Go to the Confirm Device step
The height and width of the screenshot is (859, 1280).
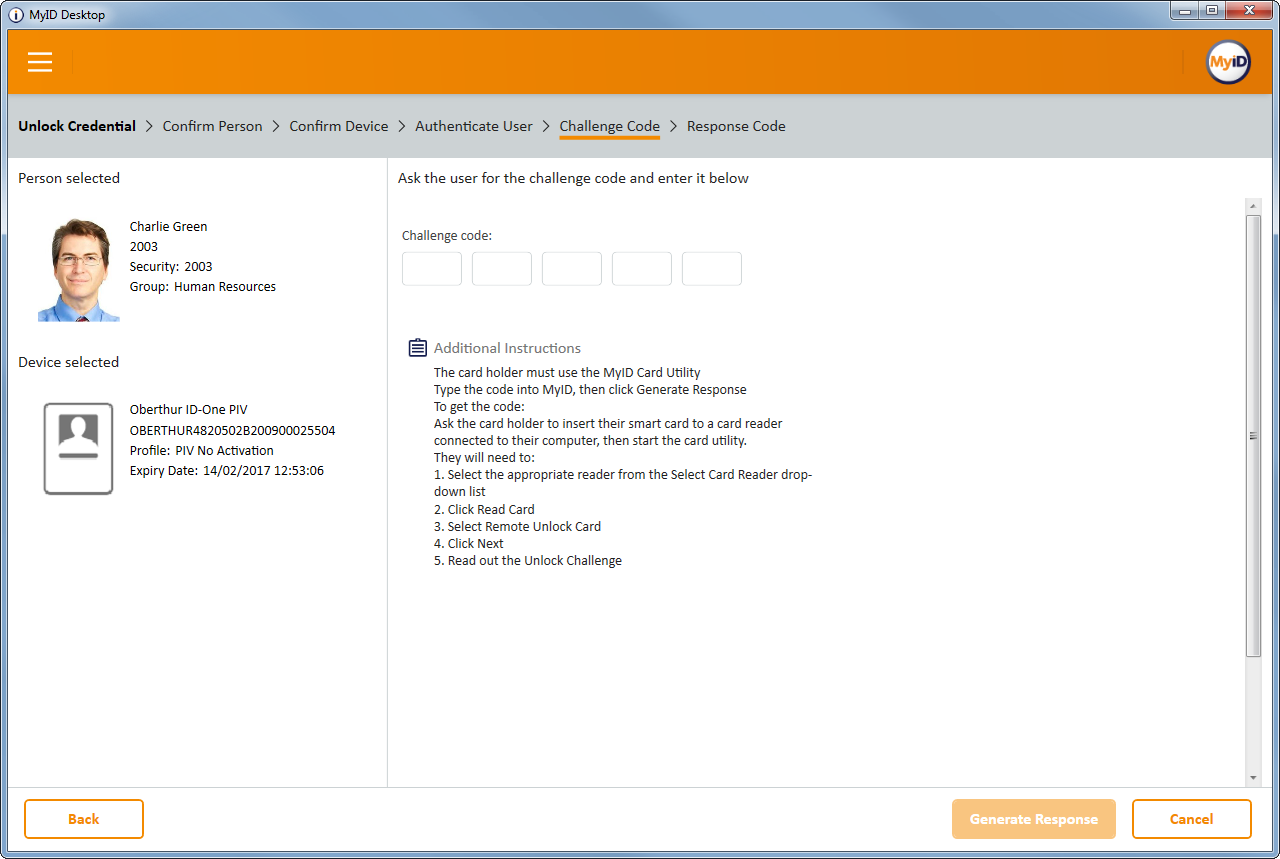[338, 126]
